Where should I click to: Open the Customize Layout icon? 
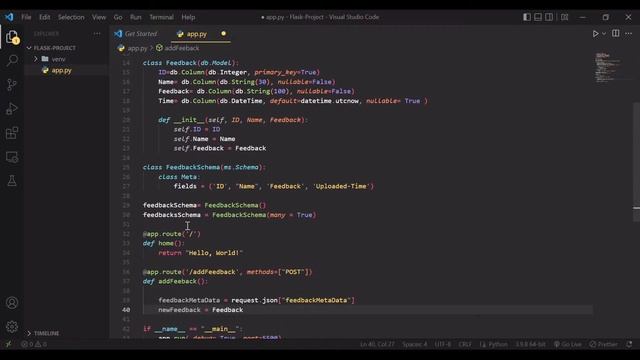(564, 17)
